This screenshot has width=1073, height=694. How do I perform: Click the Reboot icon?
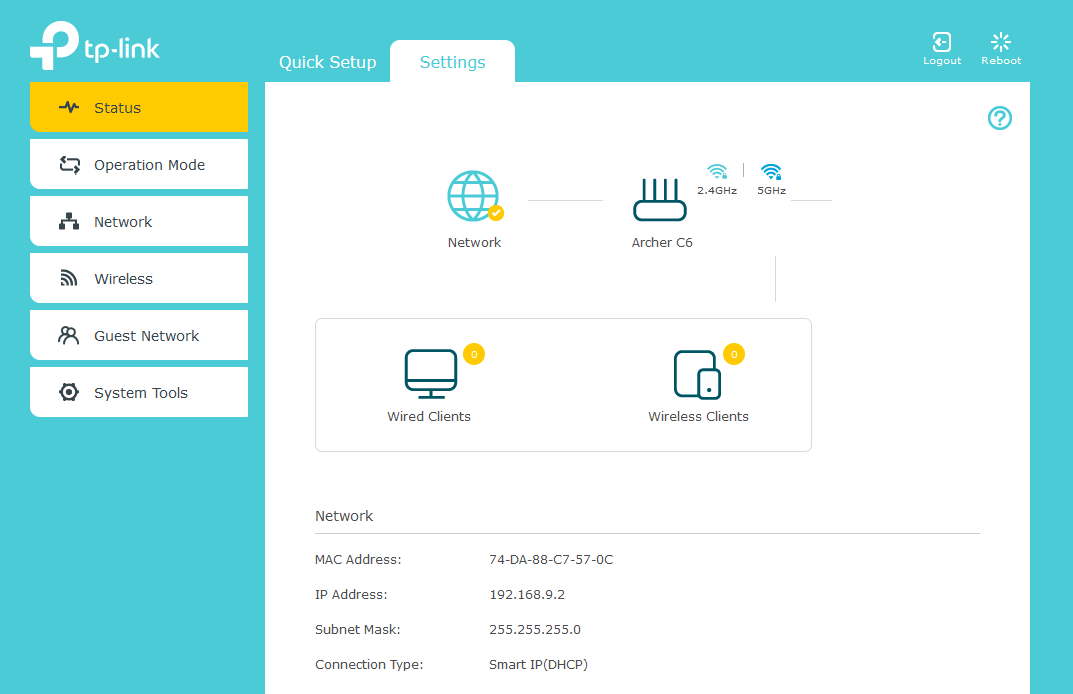[x=1000, y=42]
